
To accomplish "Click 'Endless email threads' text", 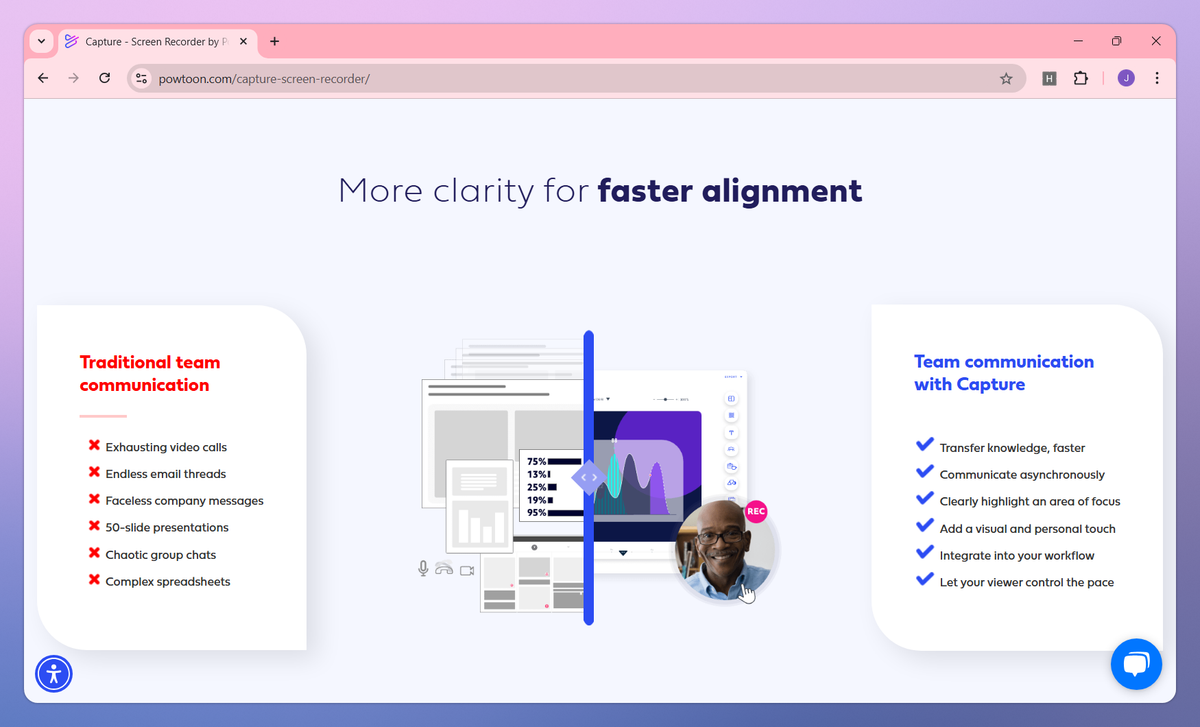I will pos(166,474).
